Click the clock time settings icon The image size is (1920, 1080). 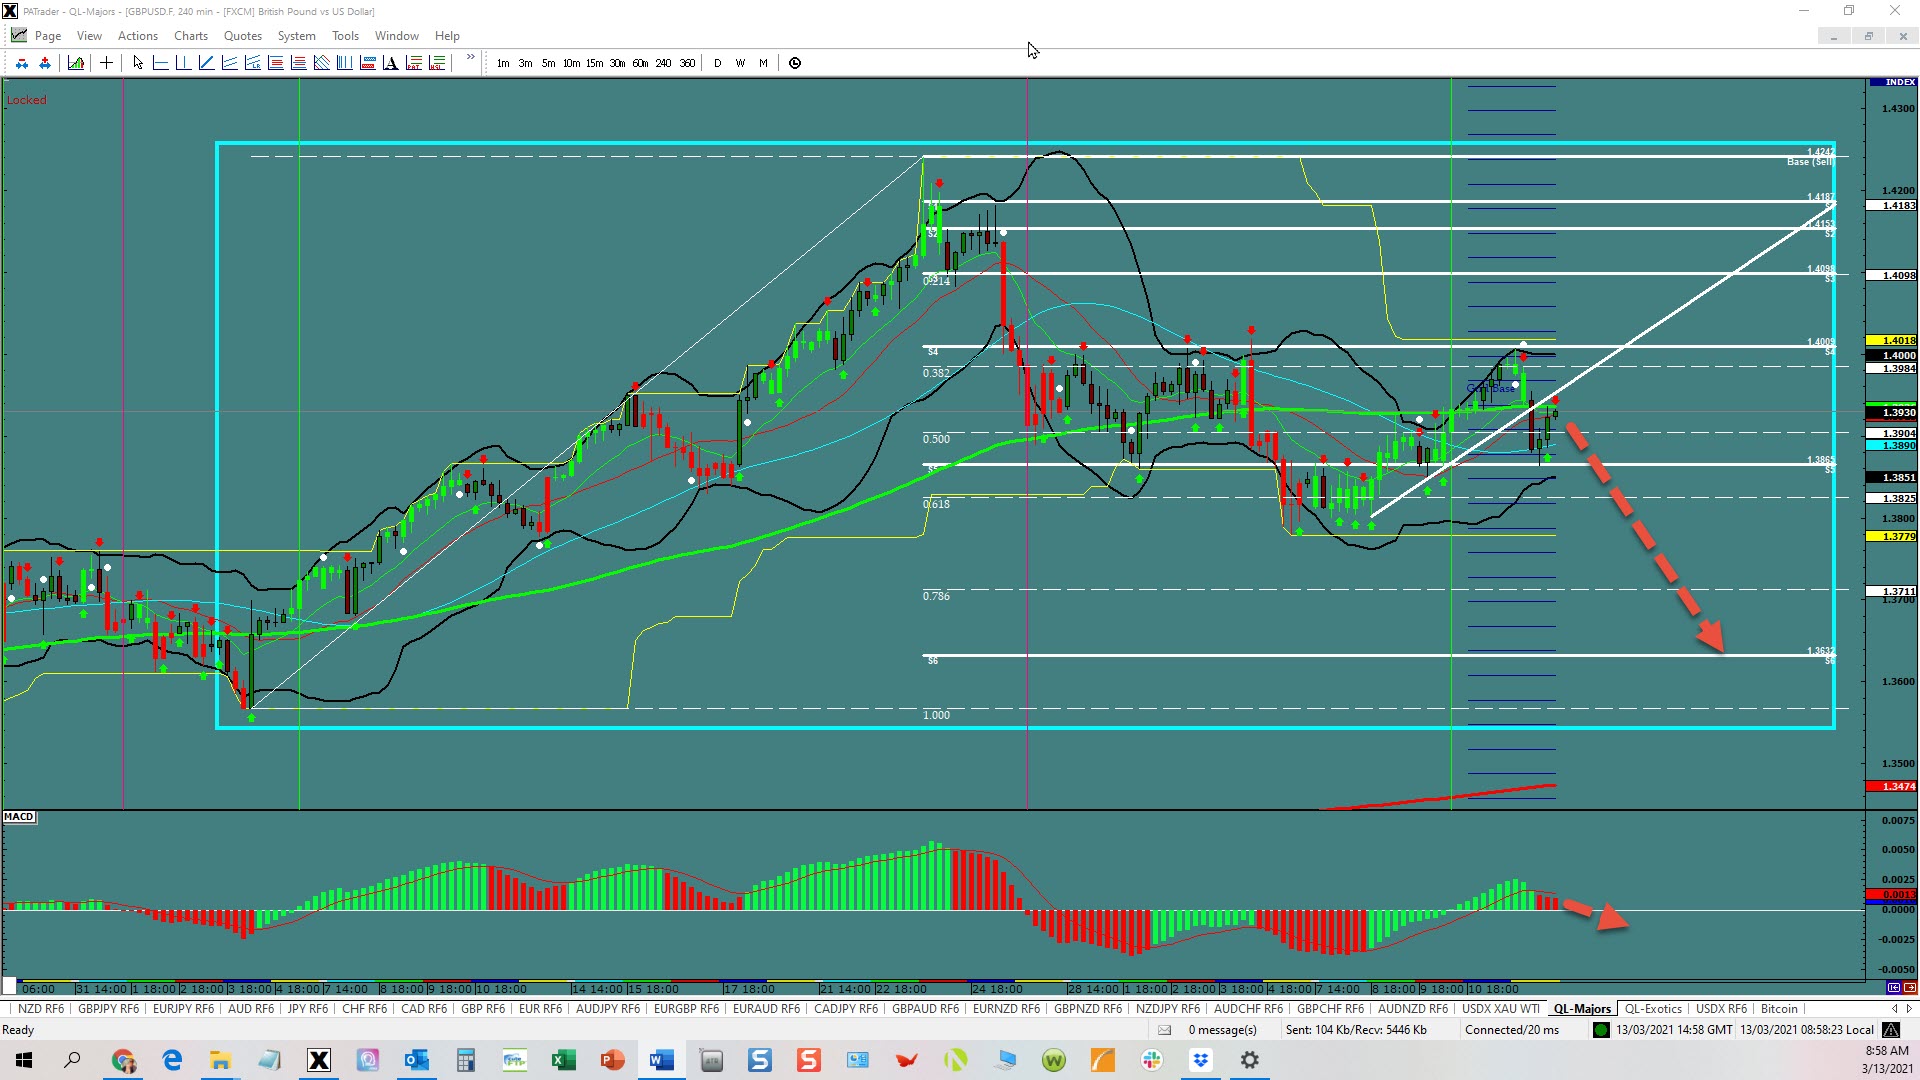(x=795, y=63)
